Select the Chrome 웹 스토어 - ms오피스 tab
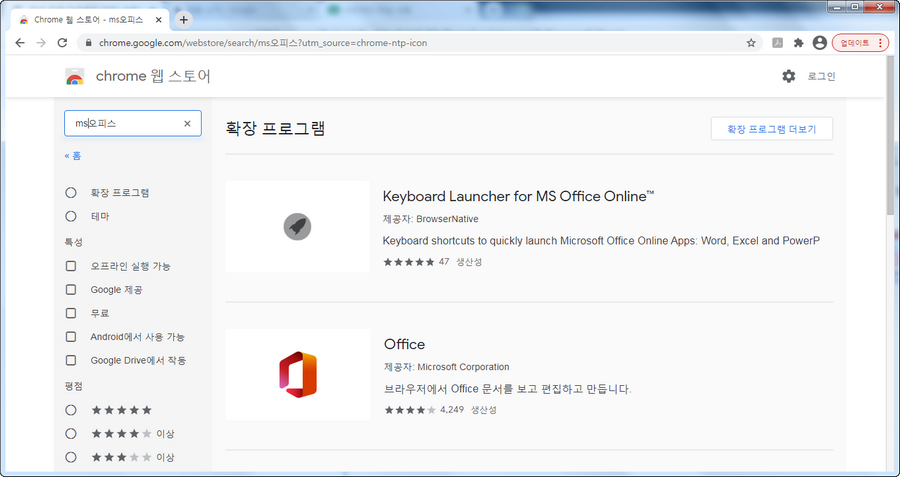Viewport: 900px width, 477px height. pyautogui.click(x=89, y=20)
